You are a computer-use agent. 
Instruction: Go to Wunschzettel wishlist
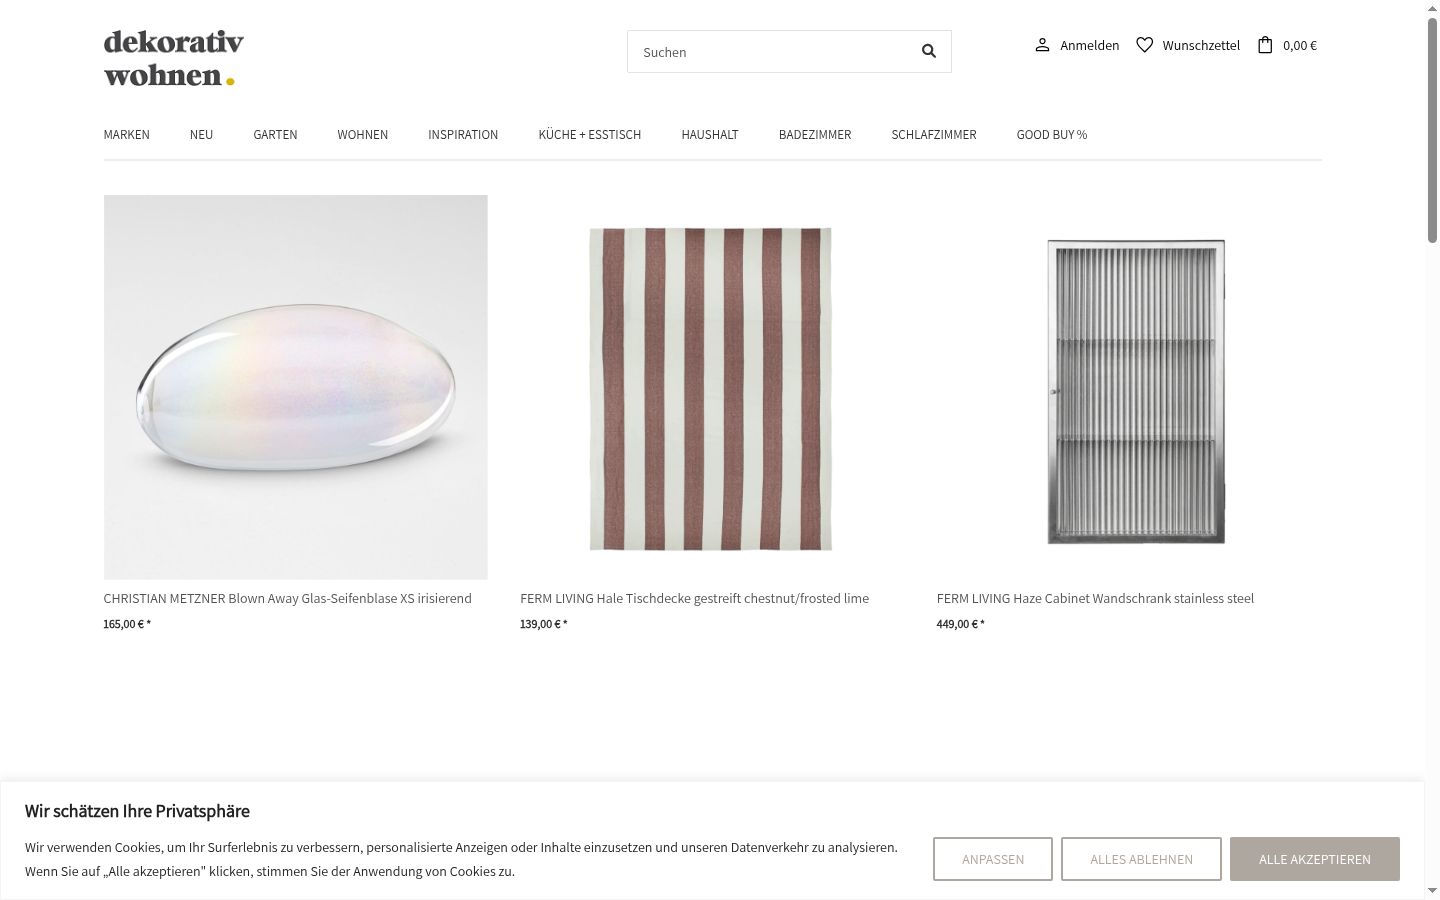1201,45
